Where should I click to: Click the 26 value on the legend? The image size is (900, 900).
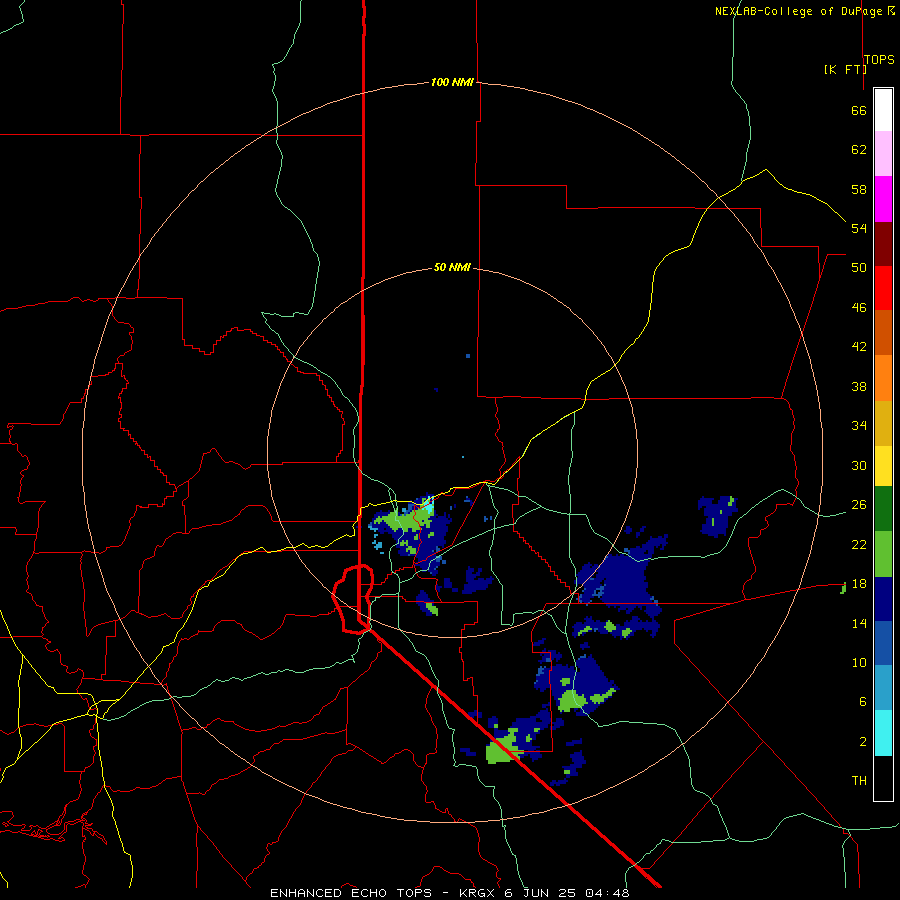[859, 505]
